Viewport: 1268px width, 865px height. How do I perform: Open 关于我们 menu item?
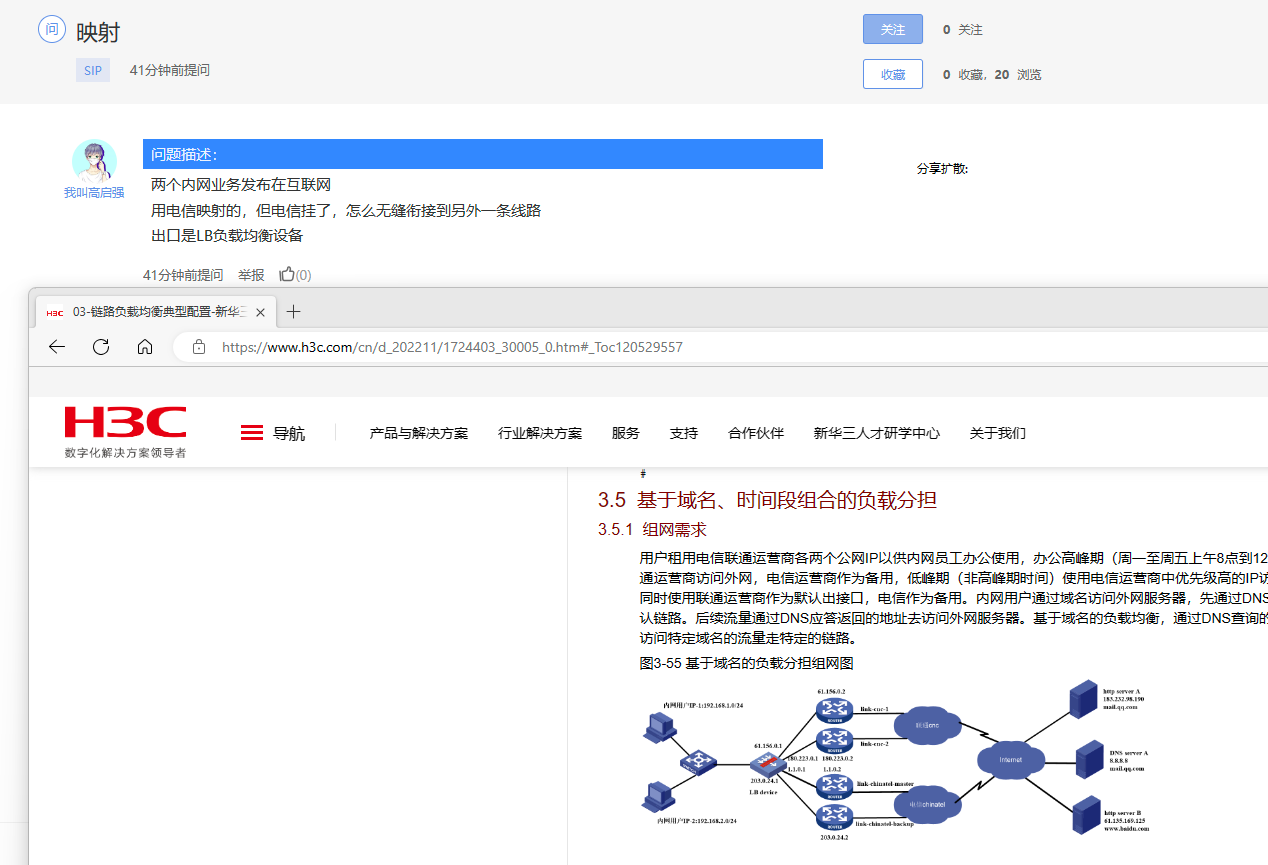[998, 433]
